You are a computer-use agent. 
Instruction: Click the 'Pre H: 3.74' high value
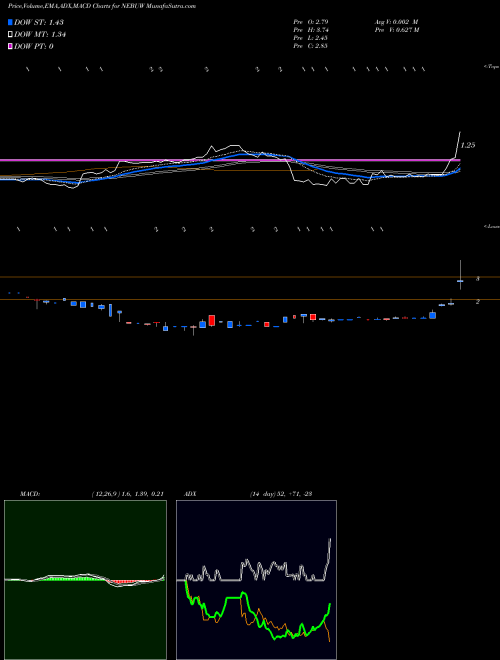311,30
